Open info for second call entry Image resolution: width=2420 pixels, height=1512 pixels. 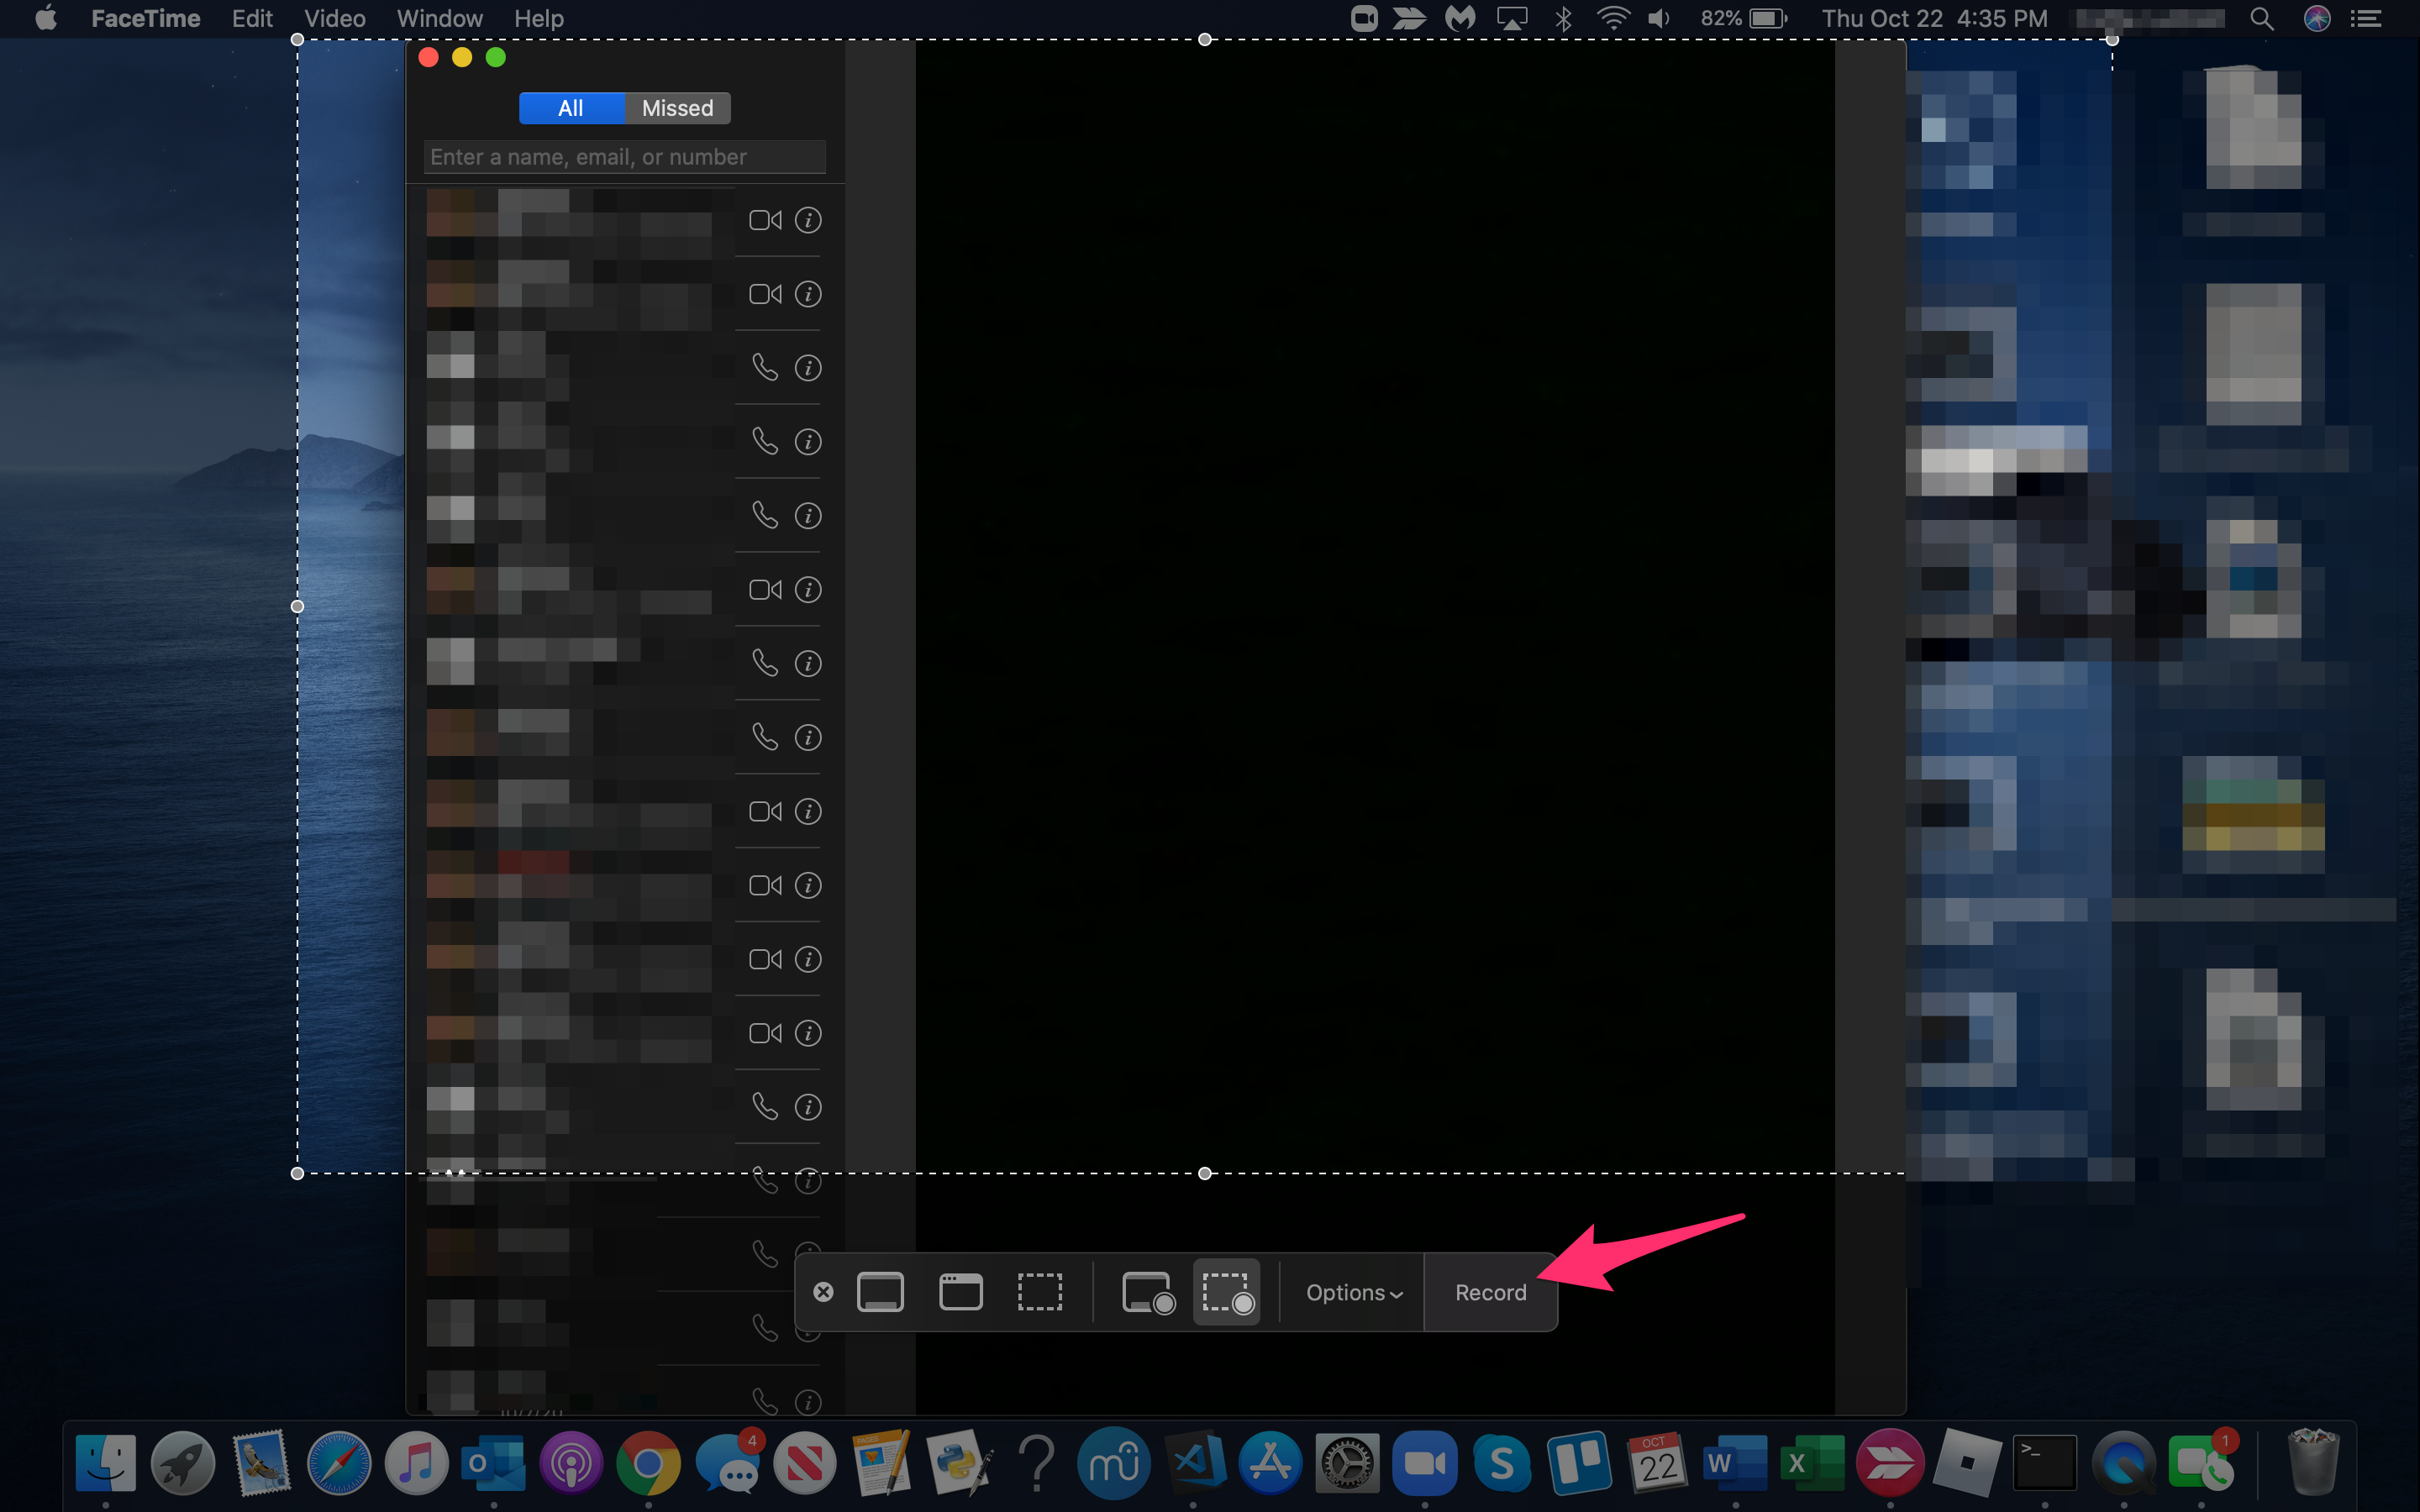(x=808, y=294)
